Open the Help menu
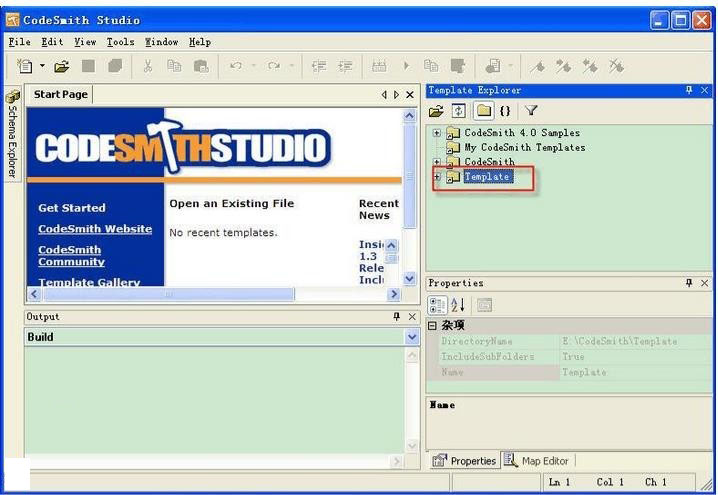Viewport: 718px width, 495px height. [200, 42]
